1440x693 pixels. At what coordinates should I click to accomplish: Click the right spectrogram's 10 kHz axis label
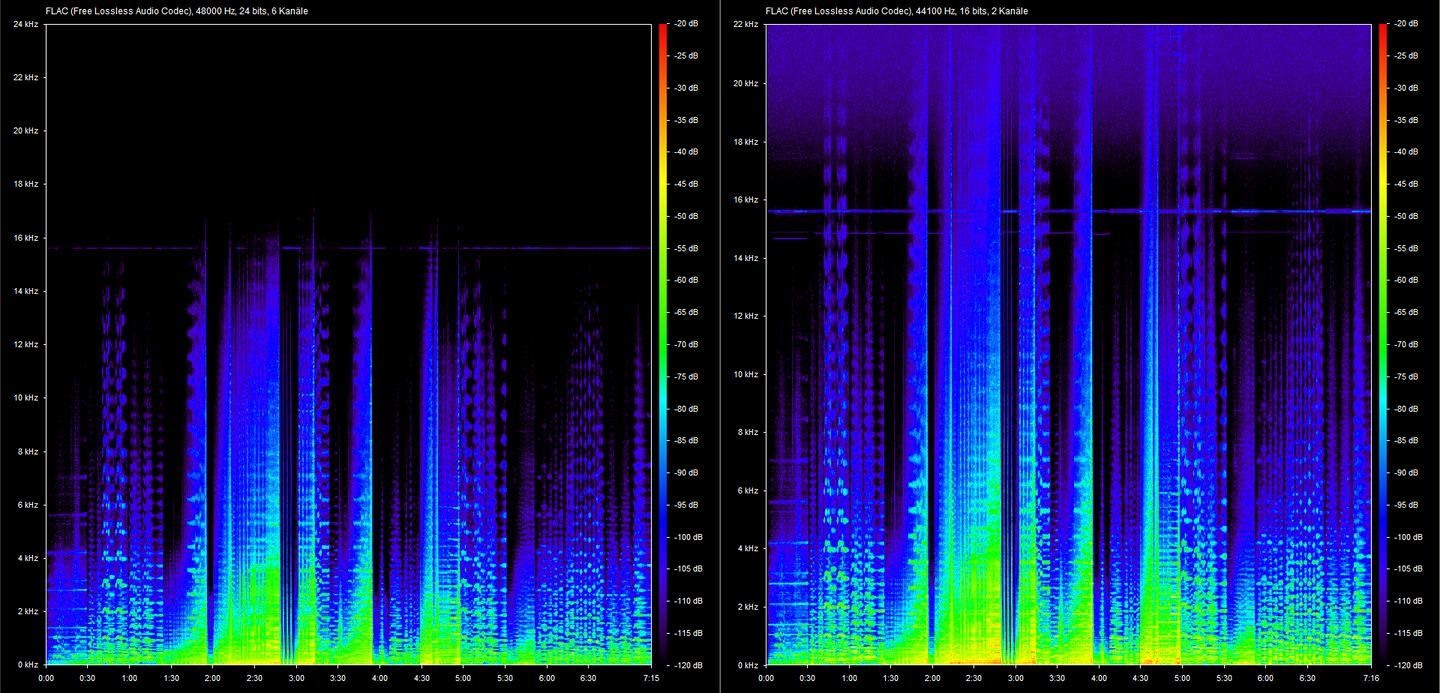point(746,375)
